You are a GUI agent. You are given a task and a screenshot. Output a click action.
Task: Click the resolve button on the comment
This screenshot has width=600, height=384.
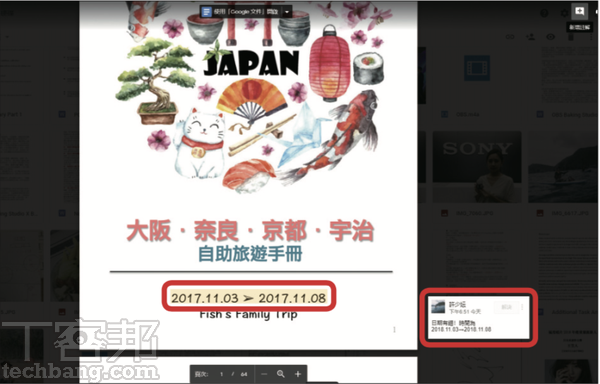point(506,307)
